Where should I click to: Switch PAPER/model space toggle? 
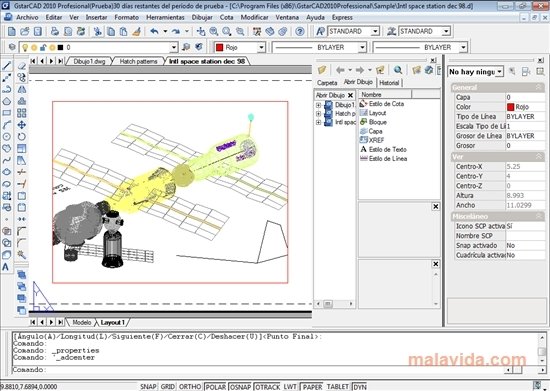pyautogui.click(x=312, y=387)
